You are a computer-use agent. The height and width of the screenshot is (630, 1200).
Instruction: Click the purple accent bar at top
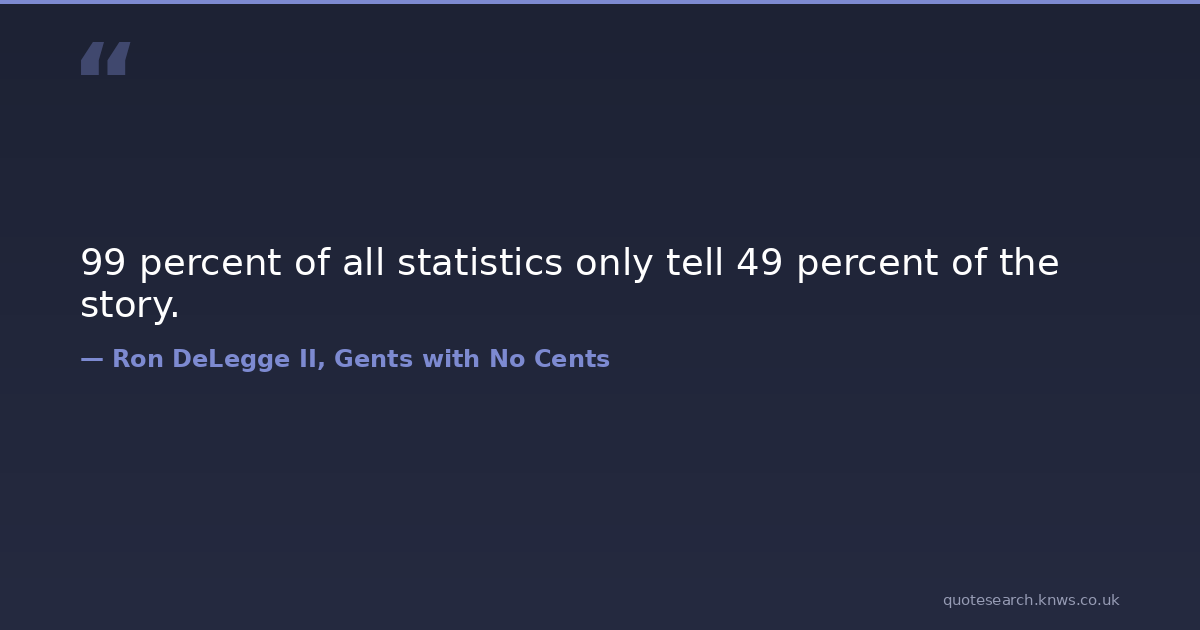pos(600,2)
